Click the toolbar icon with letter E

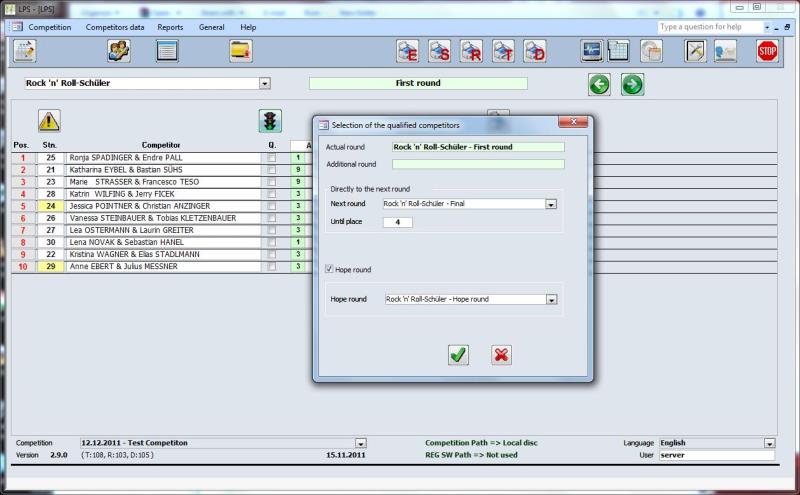(407, 51)
